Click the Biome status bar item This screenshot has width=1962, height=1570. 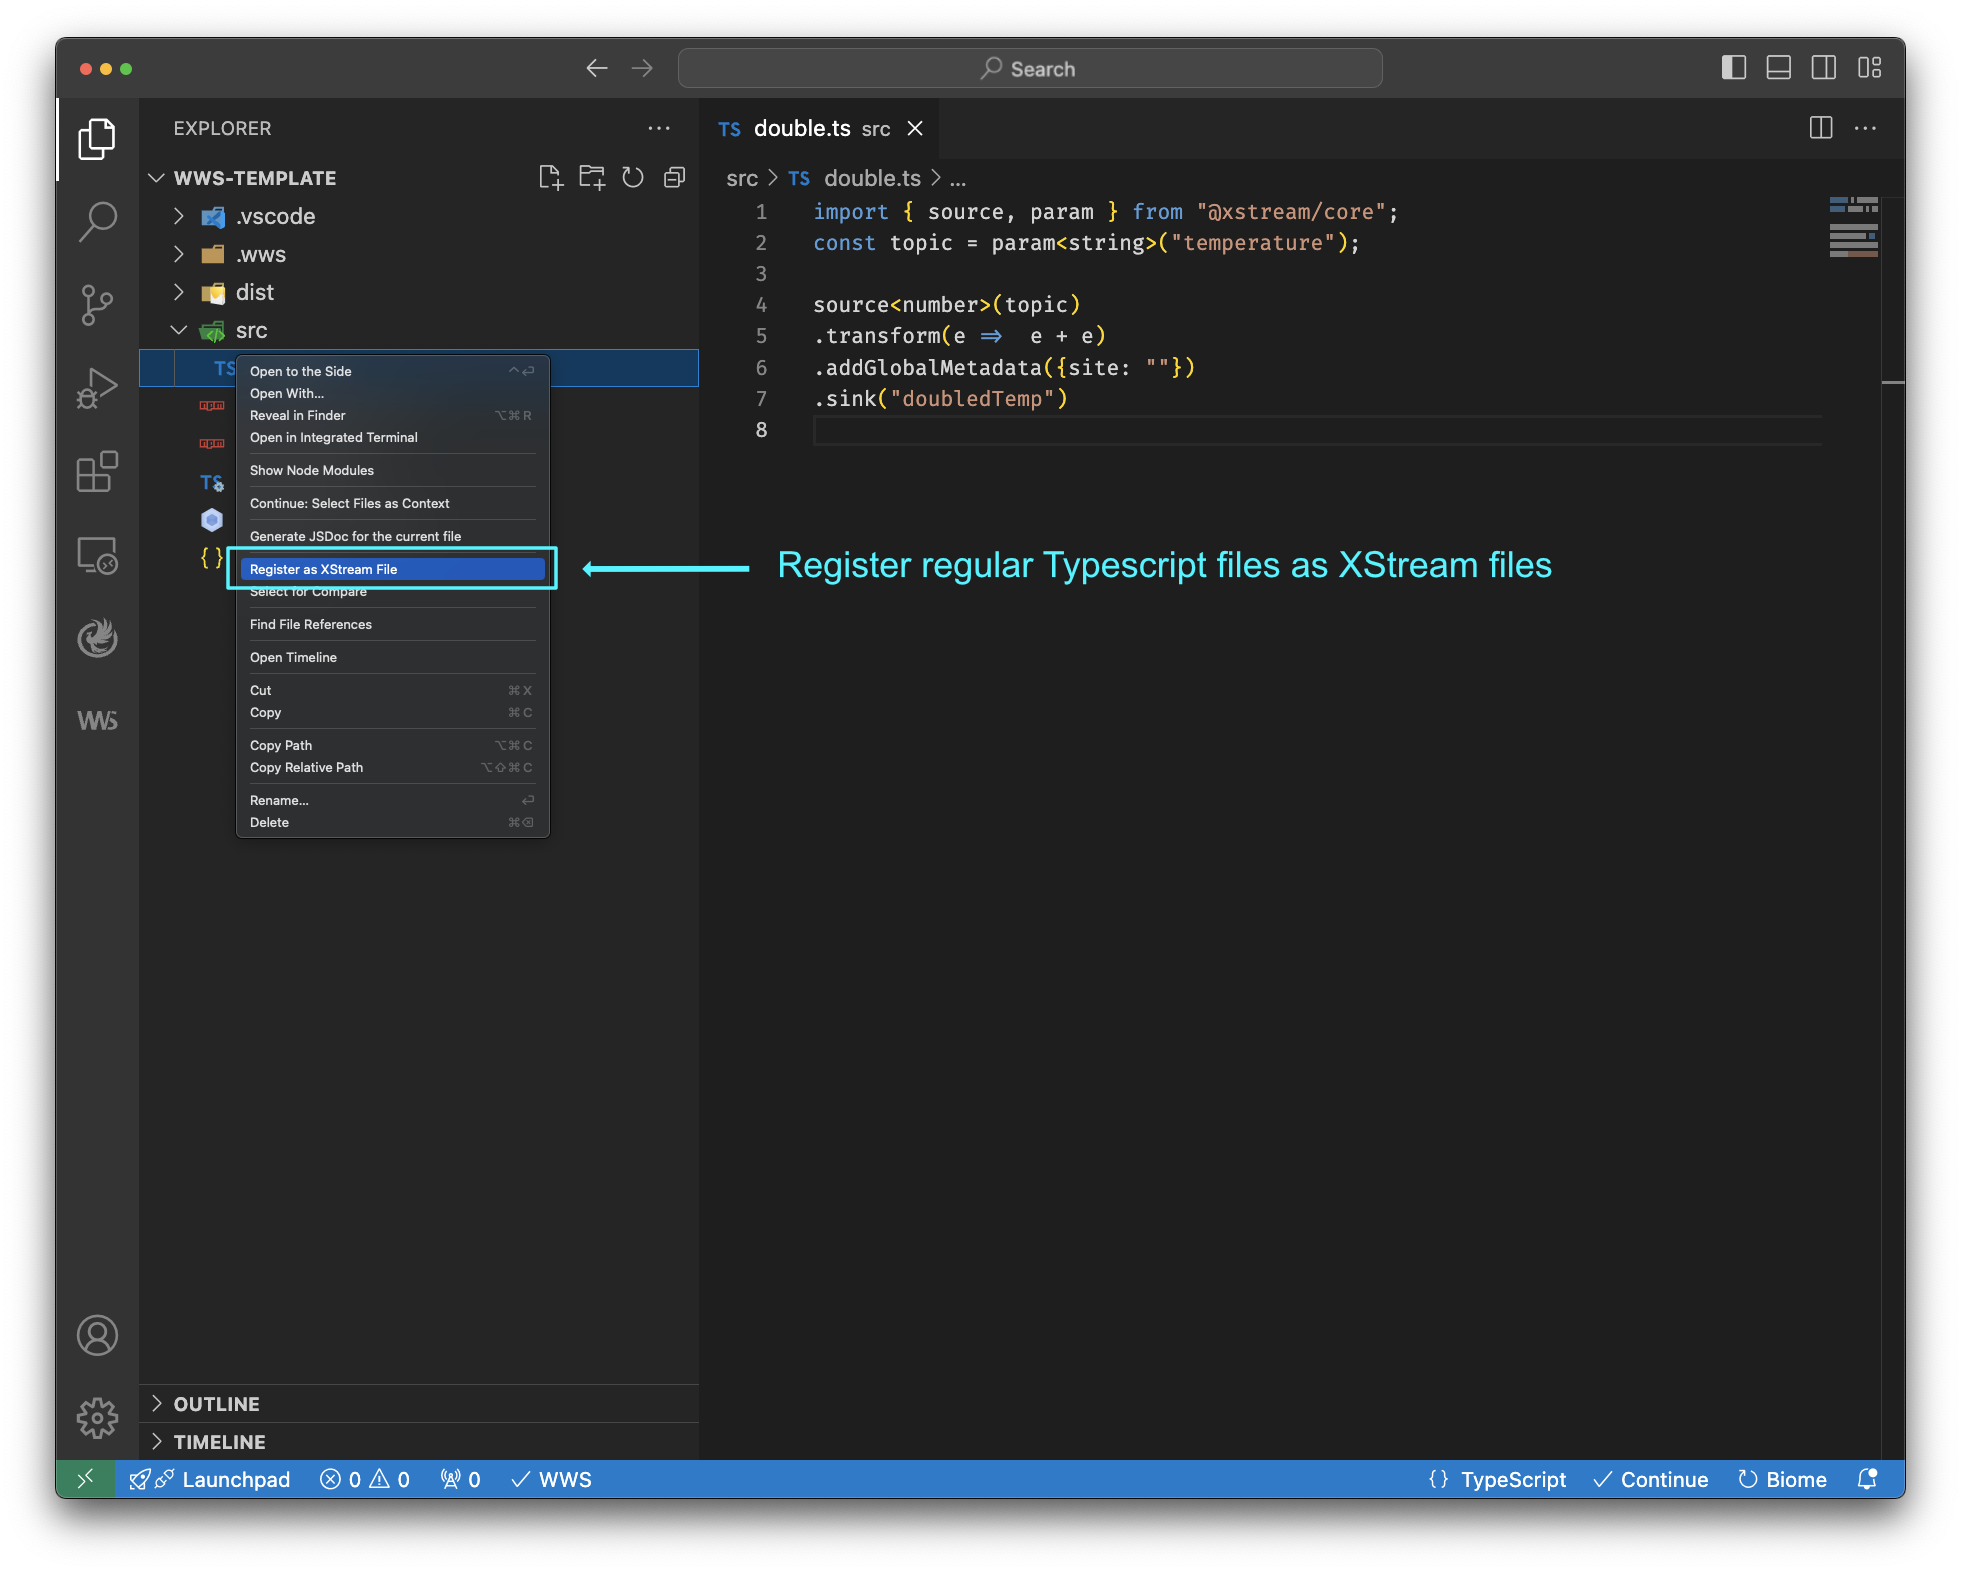pyautogui.click(x=1782, y=1479)
